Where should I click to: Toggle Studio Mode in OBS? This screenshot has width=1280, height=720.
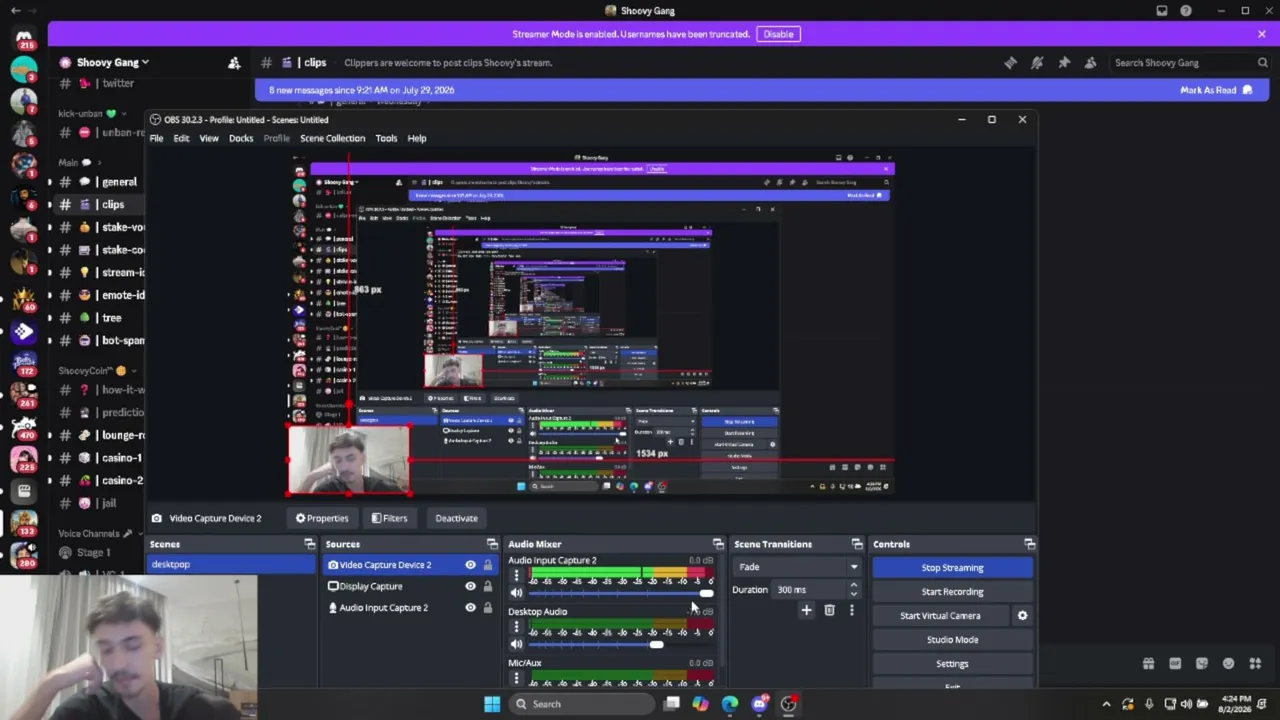pyautogui.click(x=952, y=640)
